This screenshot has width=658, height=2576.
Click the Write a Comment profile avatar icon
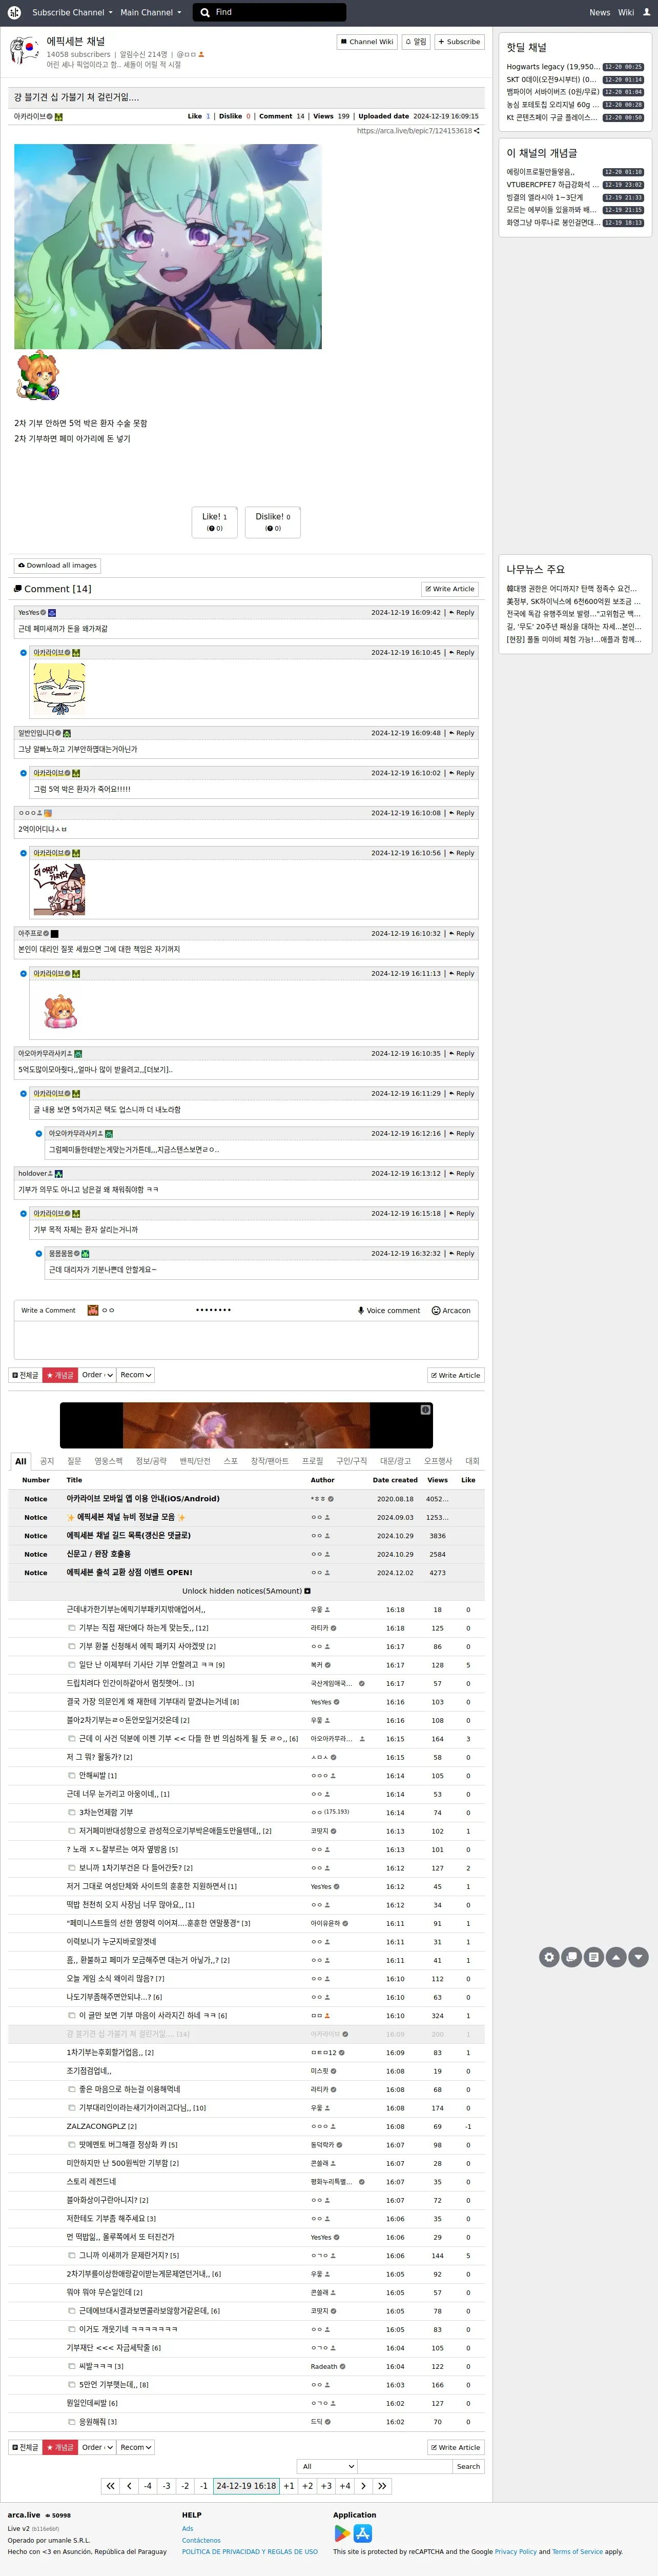(x=93, y=1310)
